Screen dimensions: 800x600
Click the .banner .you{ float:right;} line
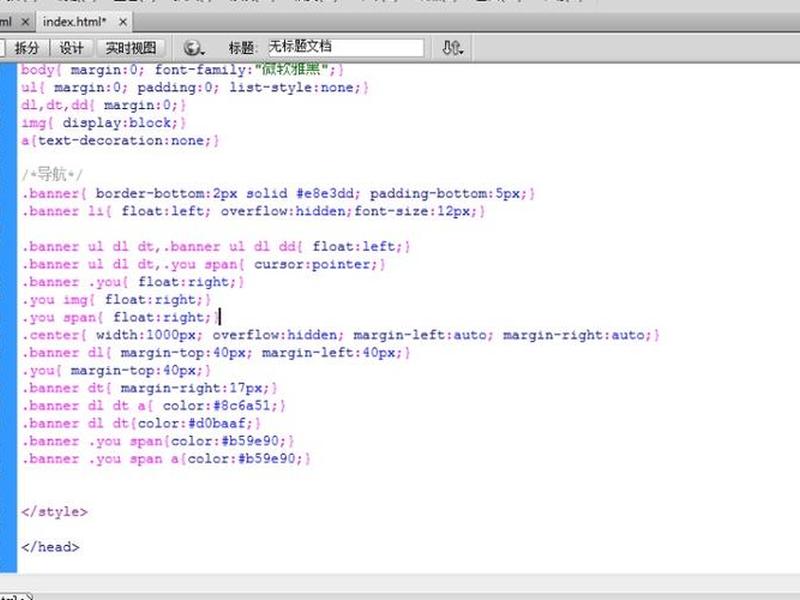point(133,282)
